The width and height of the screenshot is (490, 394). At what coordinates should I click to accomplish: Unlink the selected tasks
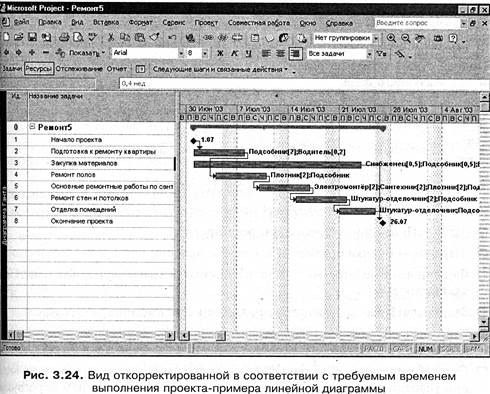click(223, 38)
